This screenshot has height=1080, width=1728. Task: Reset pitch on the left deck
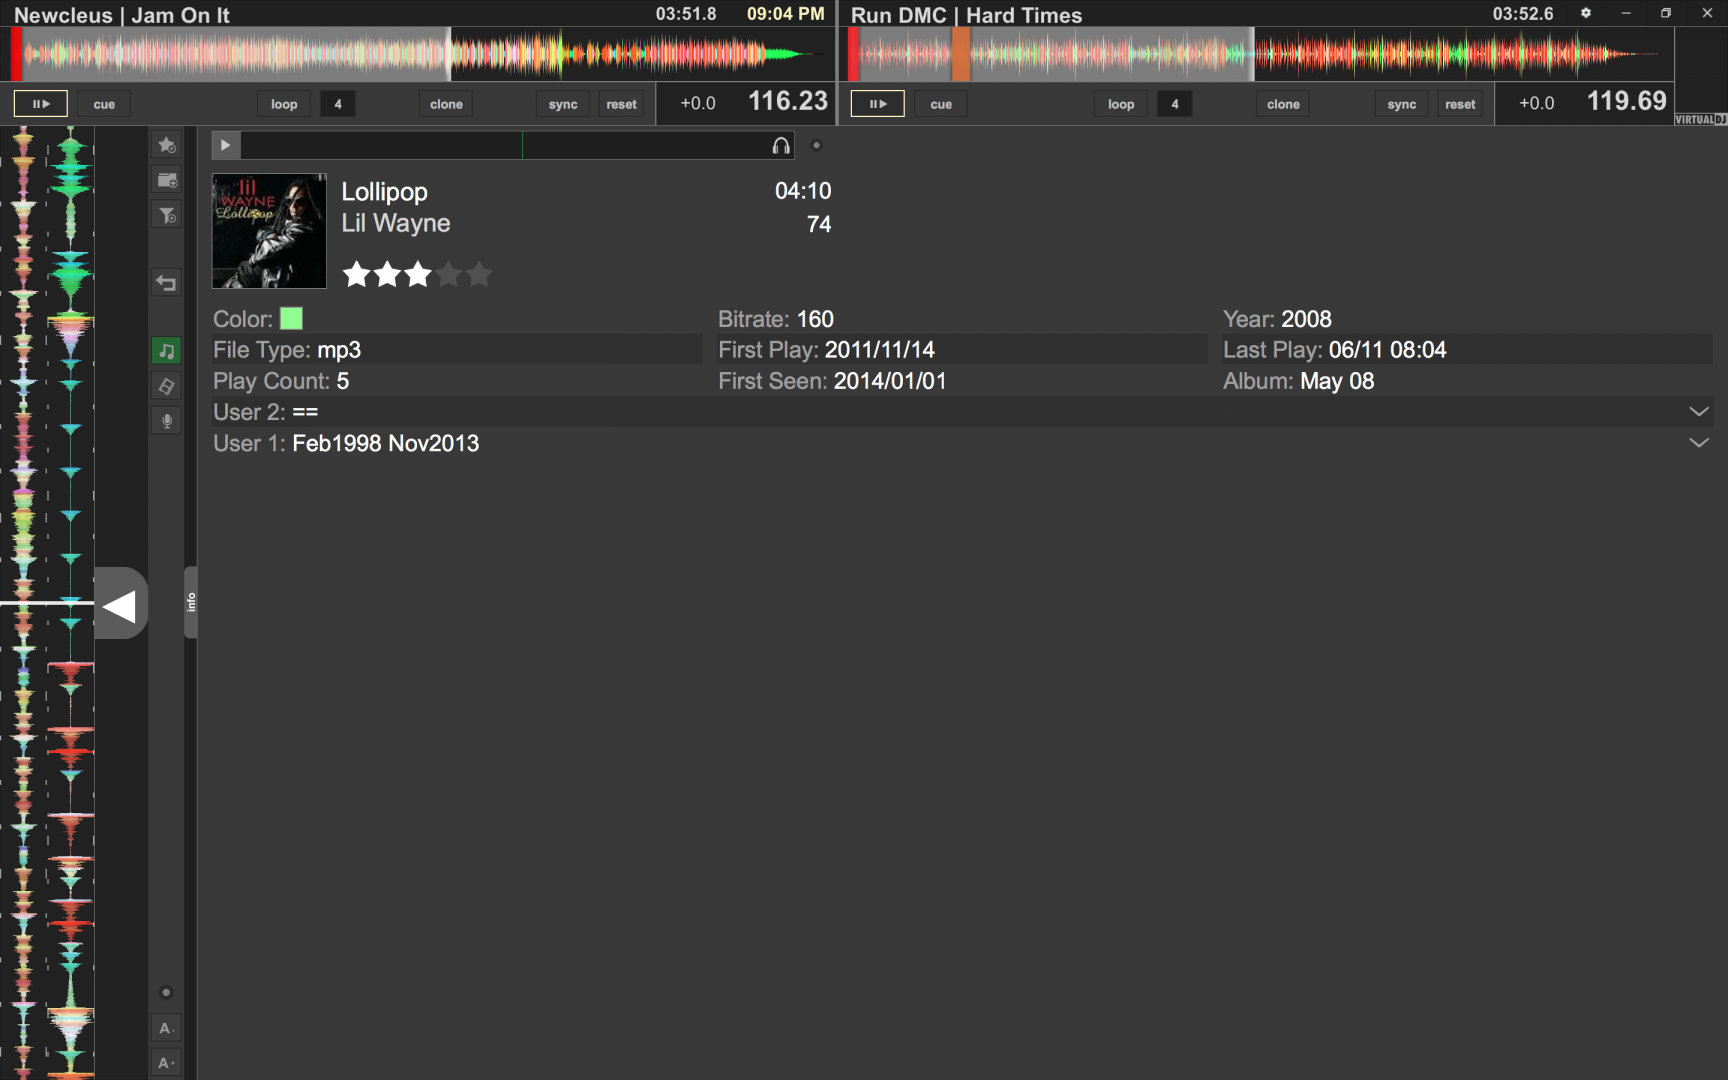point(621,104)
